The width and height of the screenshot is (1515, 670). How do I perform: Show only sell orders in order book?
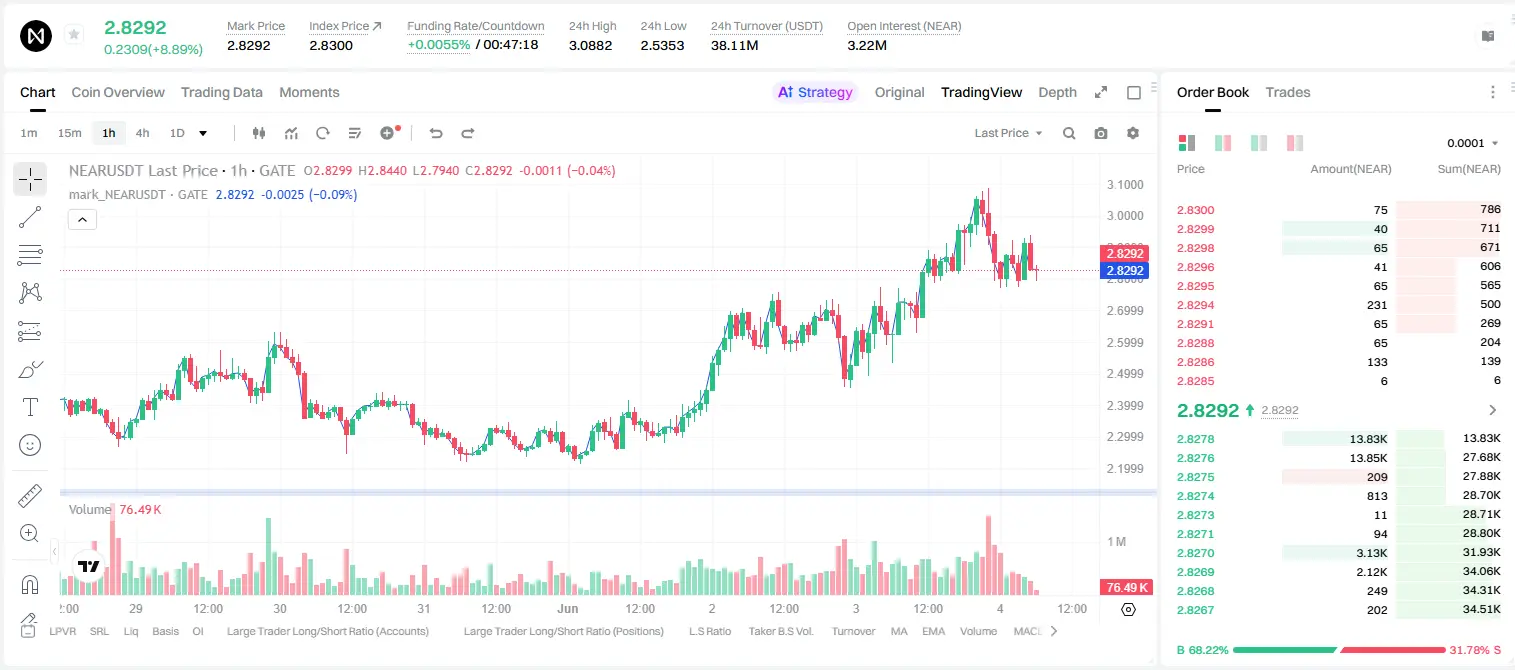tap(1295, 143)
